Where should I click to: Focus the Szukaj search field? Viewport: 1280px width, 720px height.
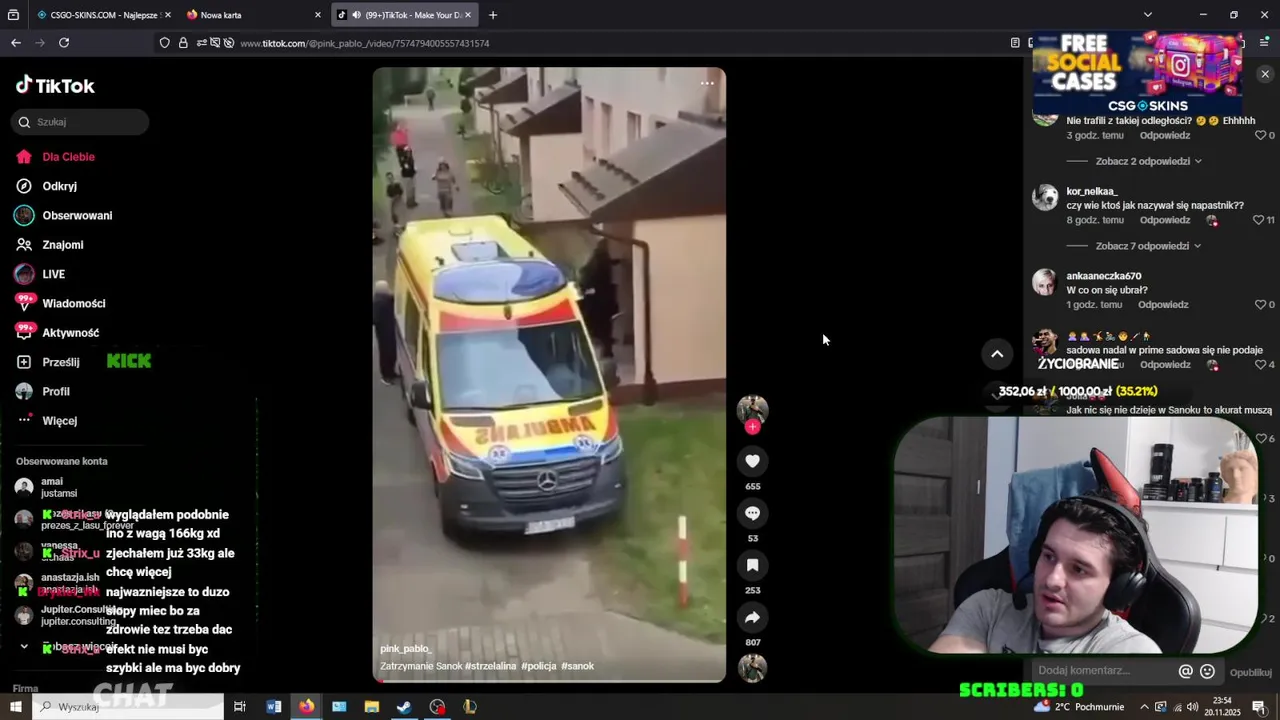tap(81, 122)
